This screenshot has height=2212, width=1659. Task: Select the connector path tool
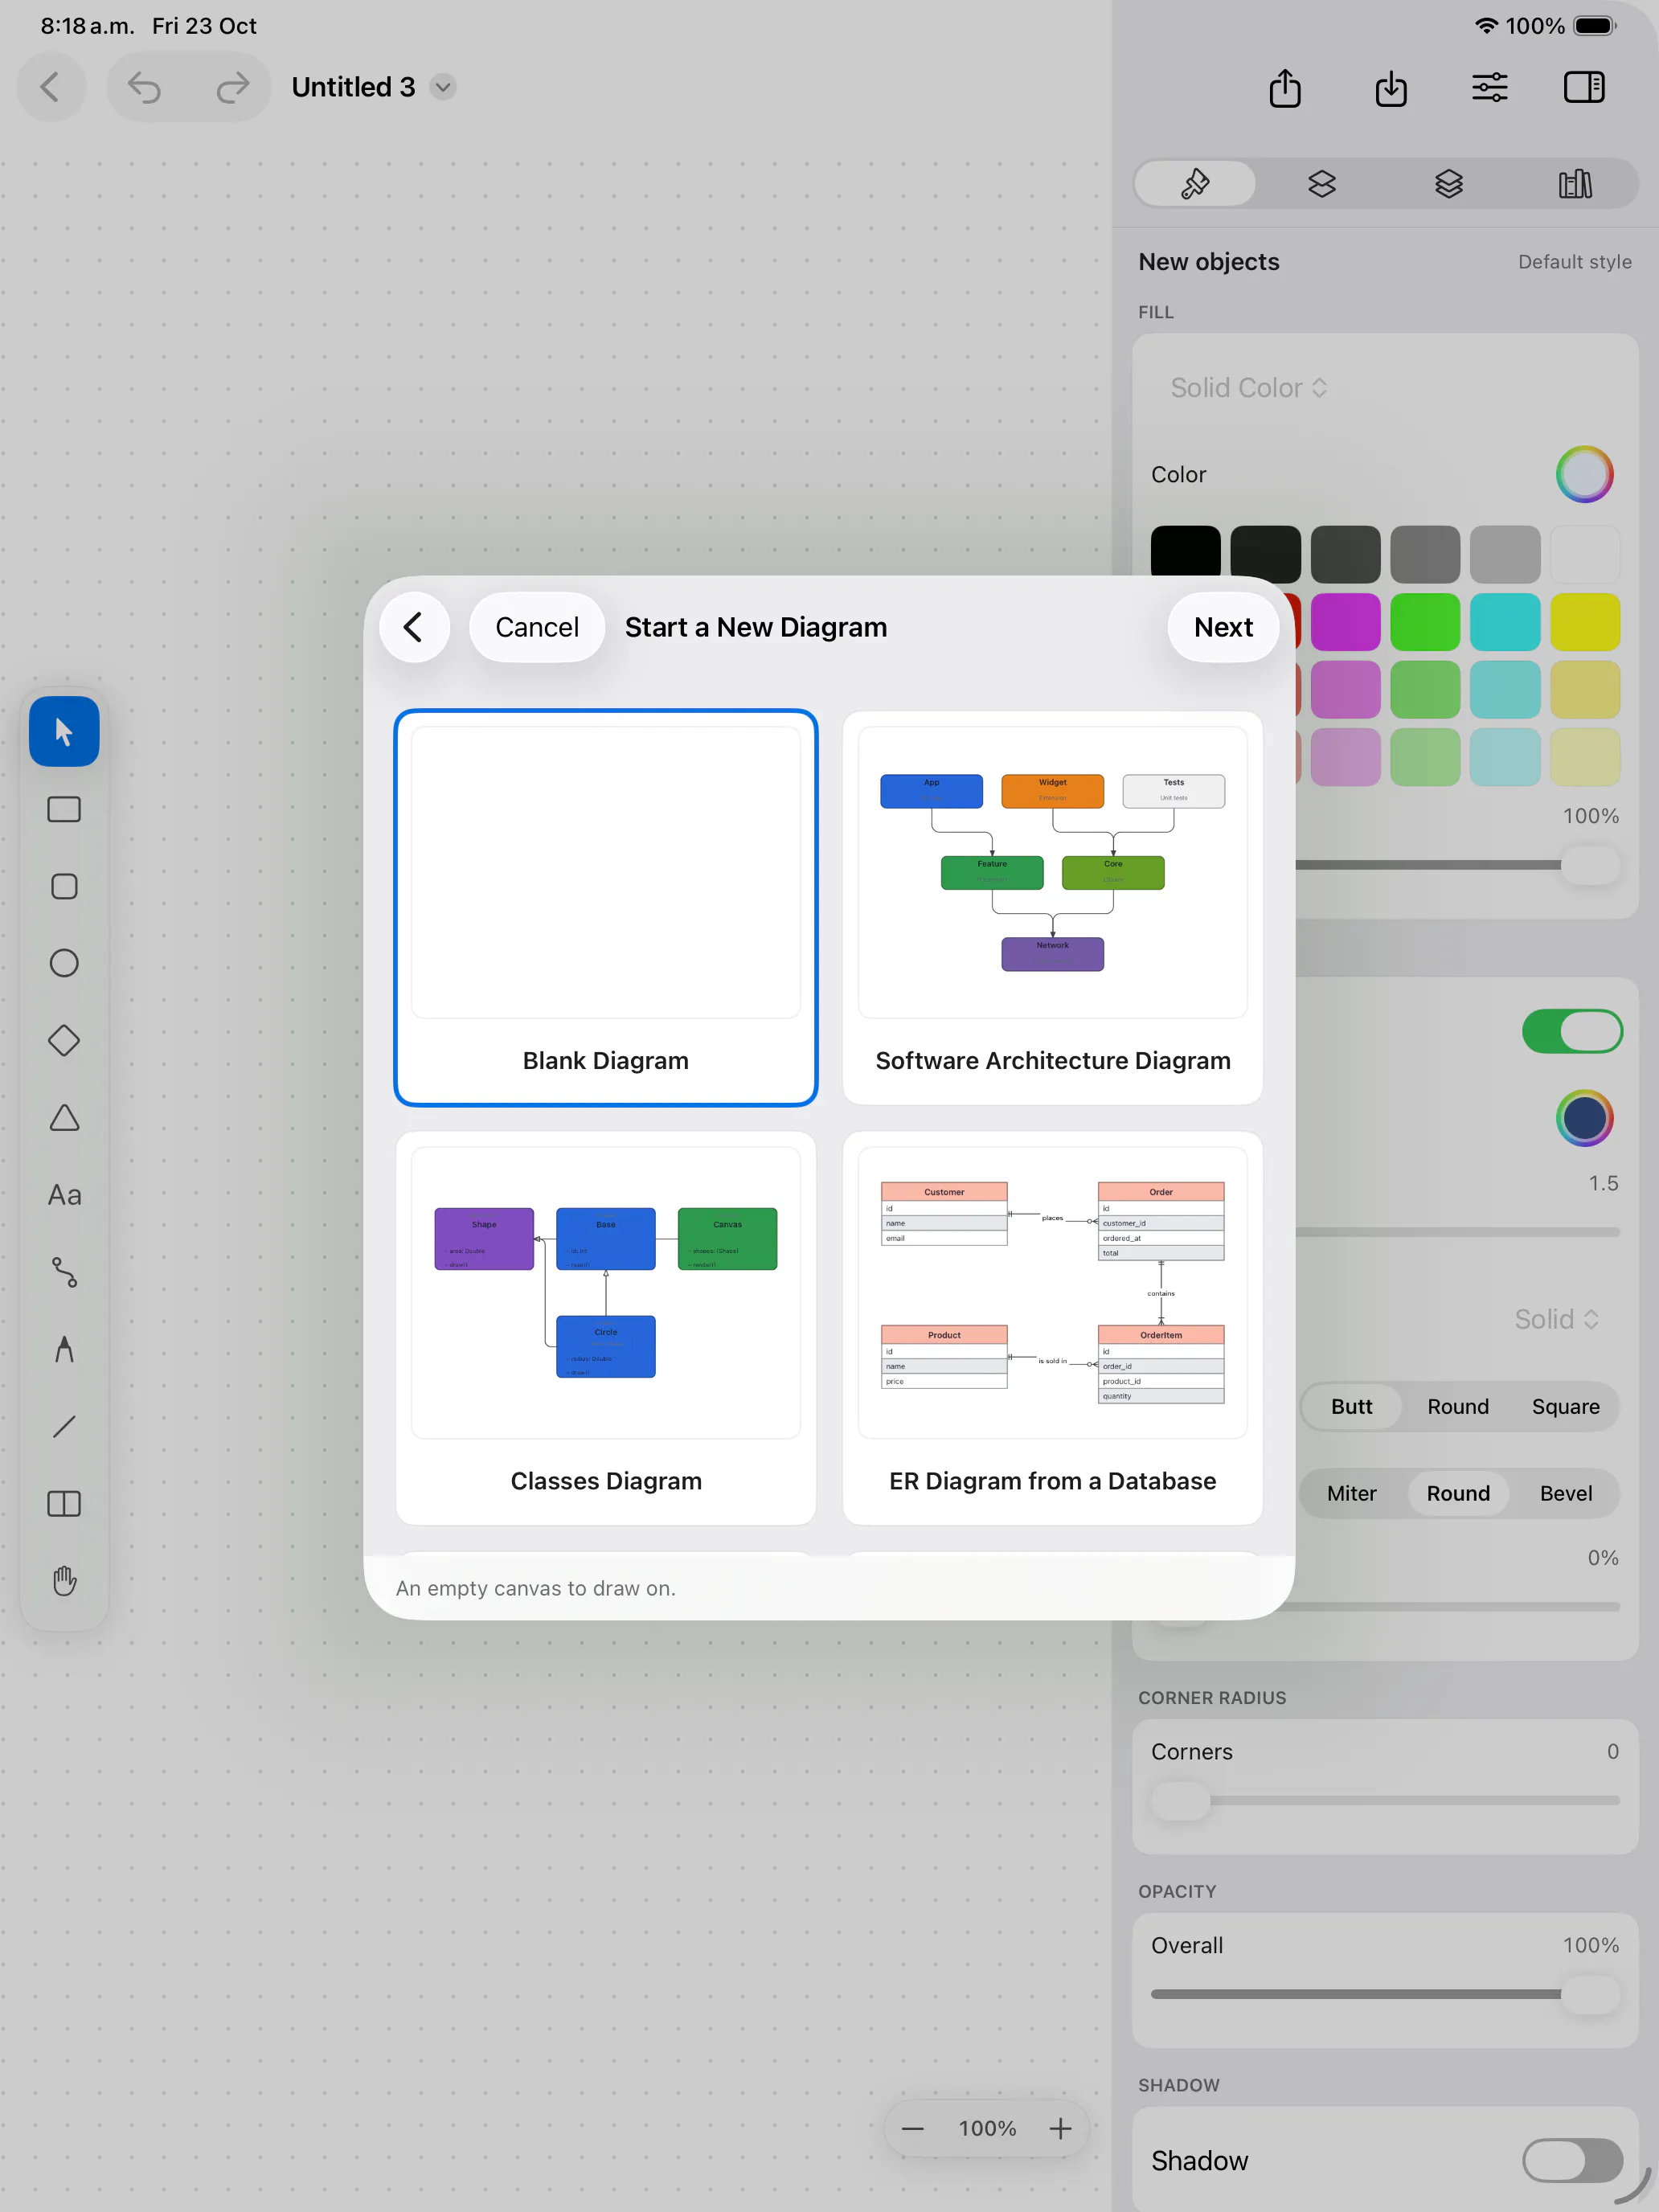coord(64,1272)
